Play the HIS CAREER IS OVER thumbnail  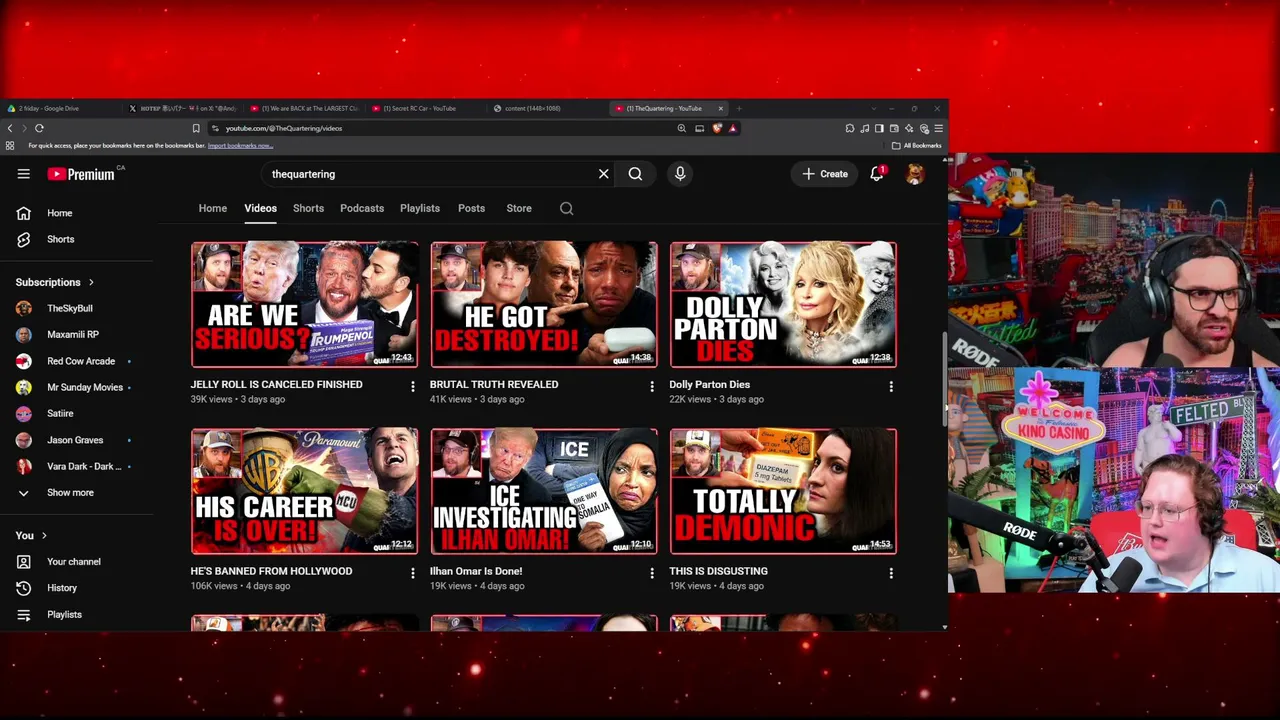pos(305,491)
